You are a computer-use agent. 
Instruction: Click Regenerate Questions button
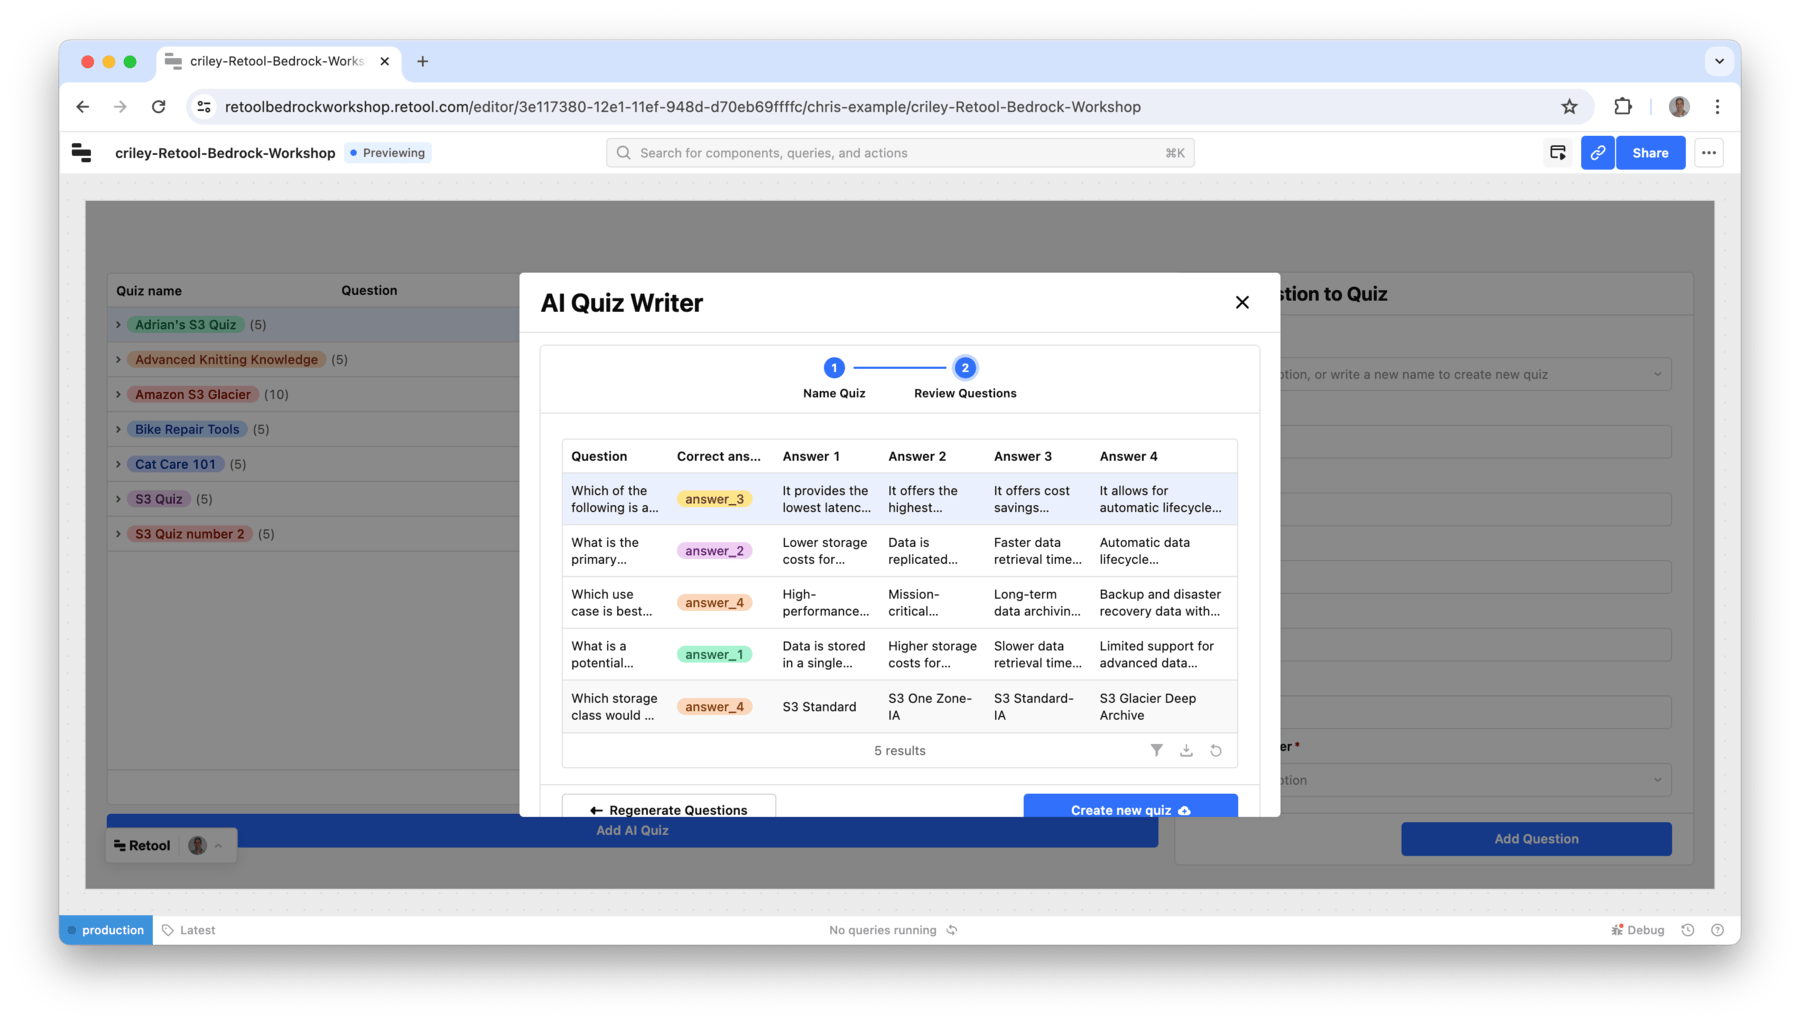coord(669,807)
